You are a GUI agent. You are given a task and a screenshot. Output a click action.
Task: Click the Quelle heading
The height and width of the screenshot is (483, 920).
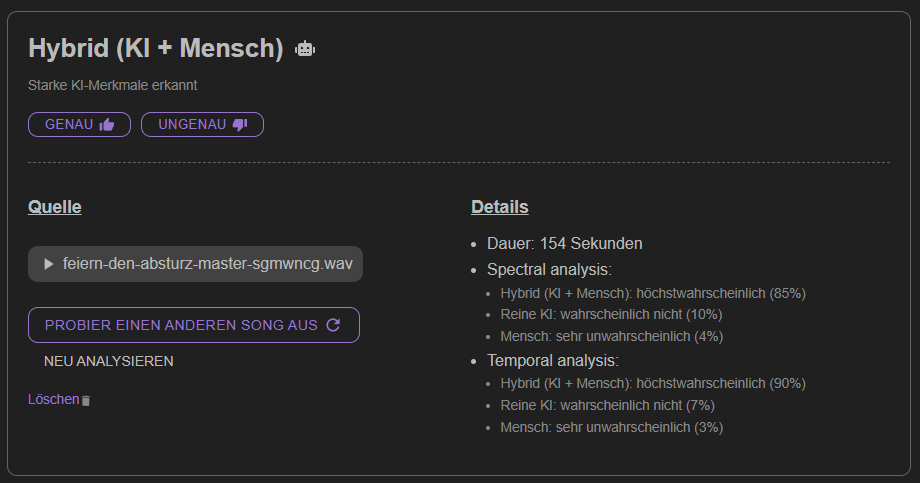click(55, 207)
